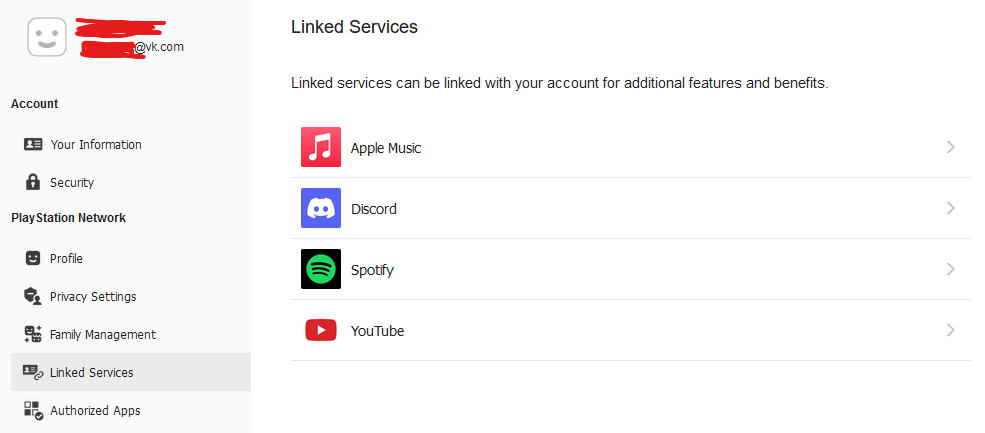
Task: Open the YouTube linked service
Action: coord(377,331)
